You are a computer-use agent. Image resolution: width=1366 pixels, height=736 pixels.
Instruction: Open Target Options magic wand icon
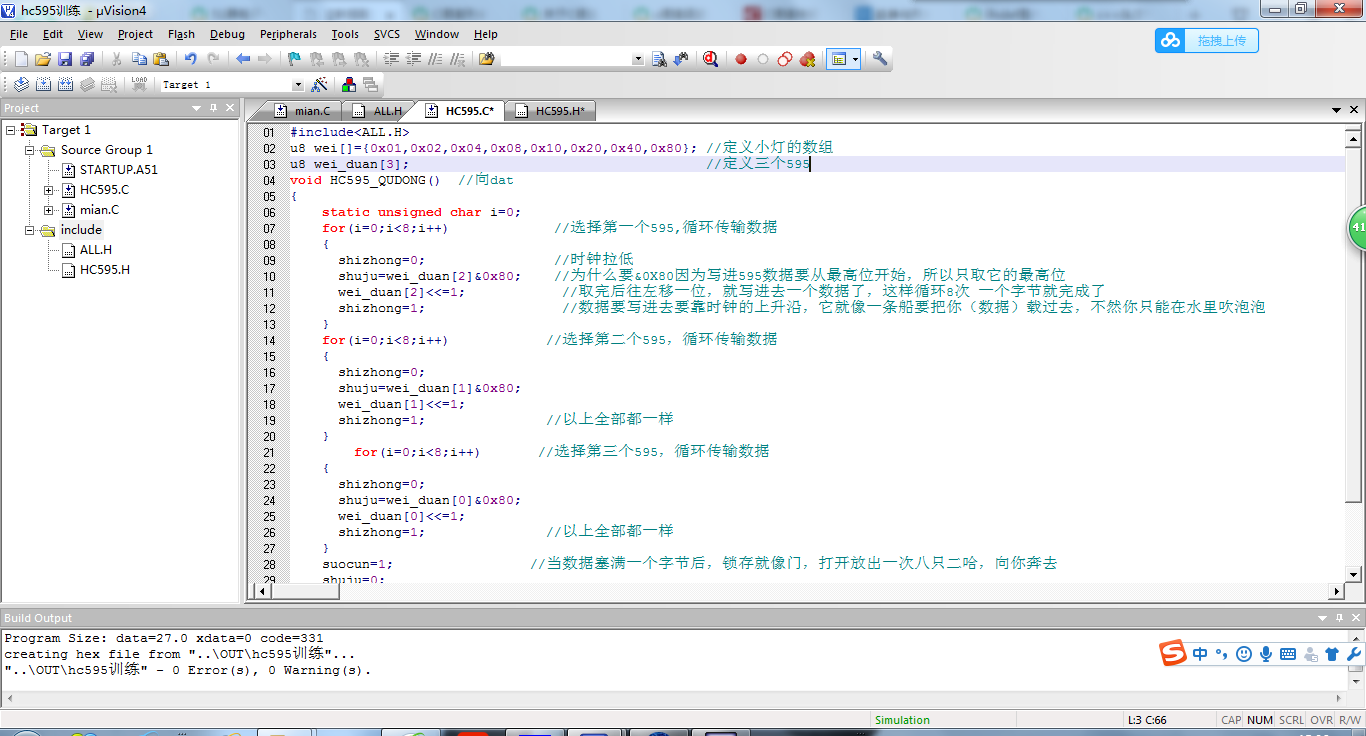point(320,85)
